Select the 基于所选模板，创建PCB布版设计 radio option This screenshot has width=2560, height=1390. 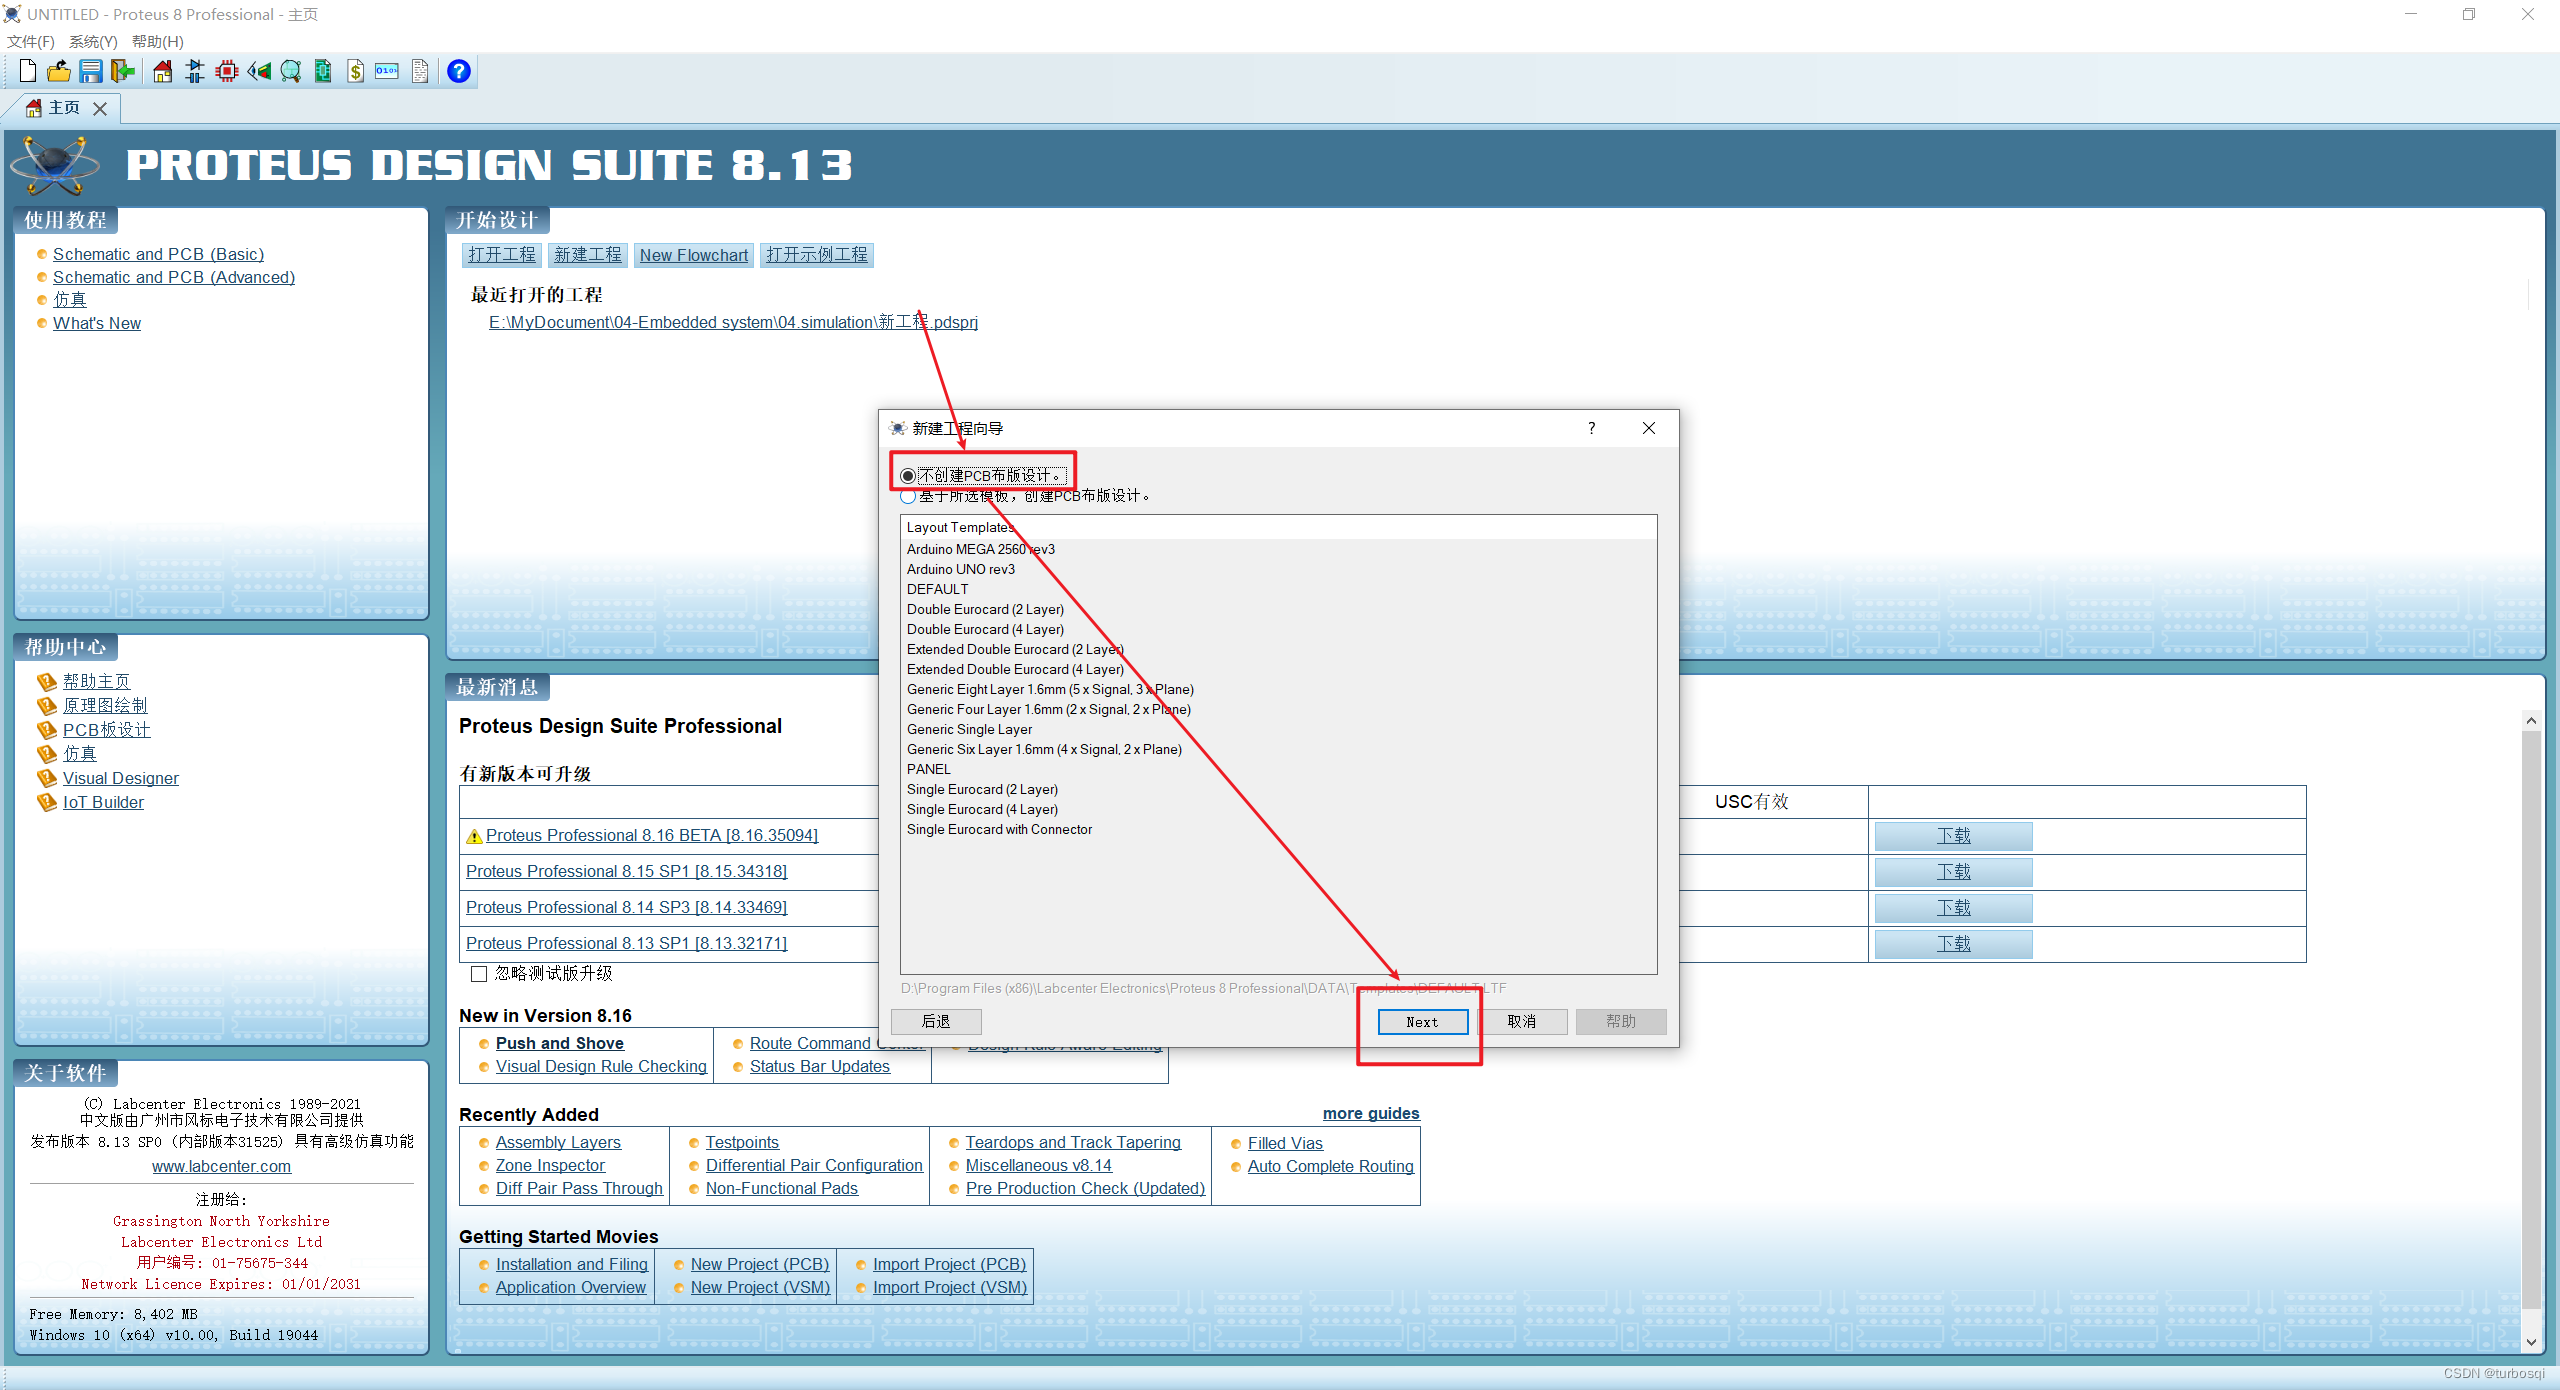tap(907, 496)
